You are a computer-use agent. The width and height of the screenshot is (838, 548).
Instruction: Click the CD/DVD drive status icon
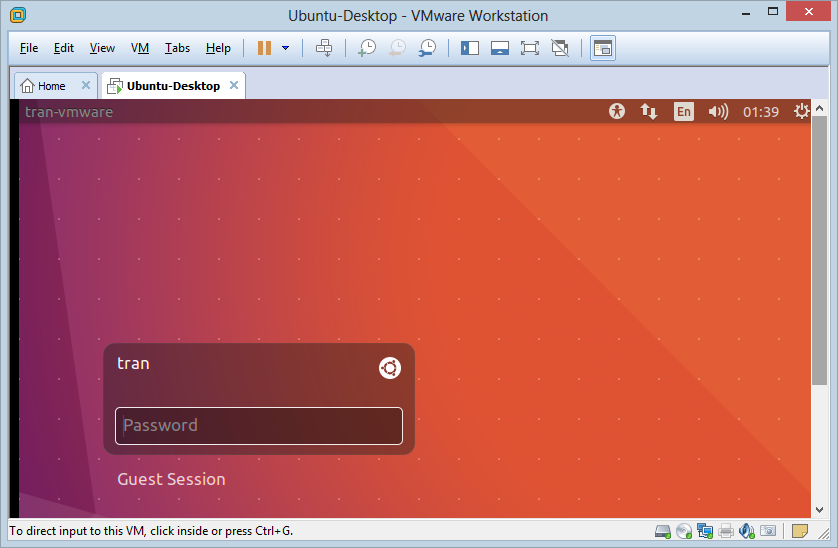coord(684,531)
